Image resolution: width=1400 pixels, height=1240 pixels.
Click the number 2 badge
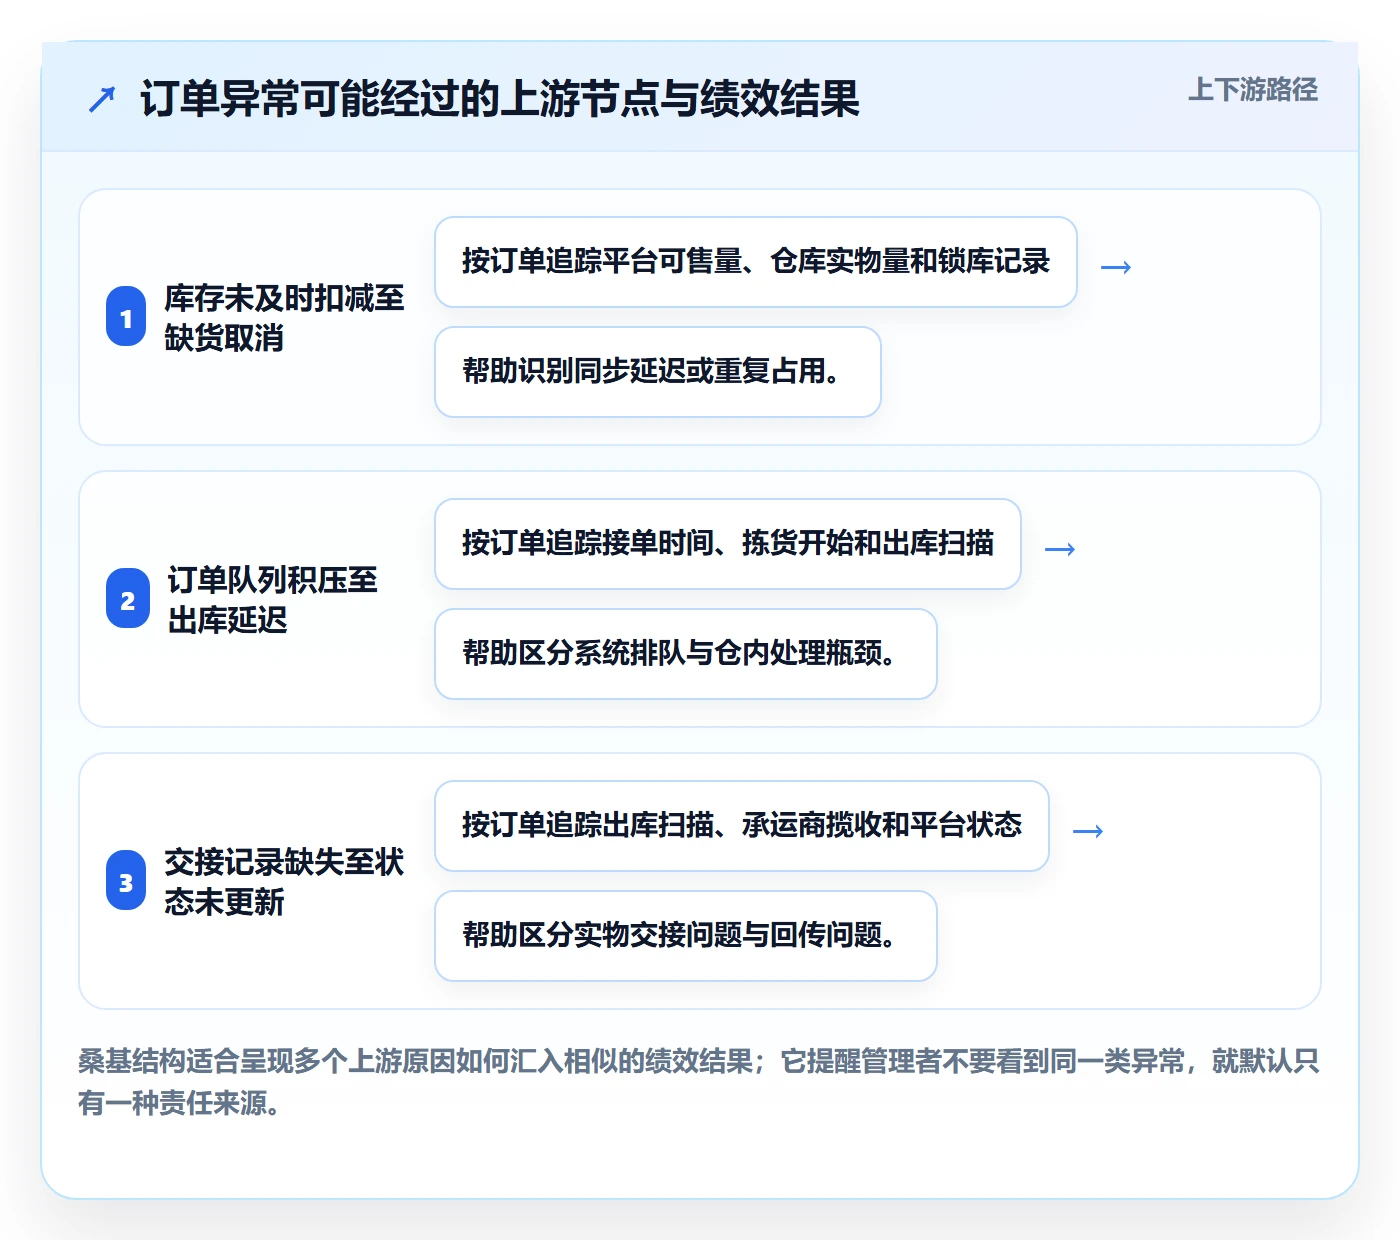[126, 599]
